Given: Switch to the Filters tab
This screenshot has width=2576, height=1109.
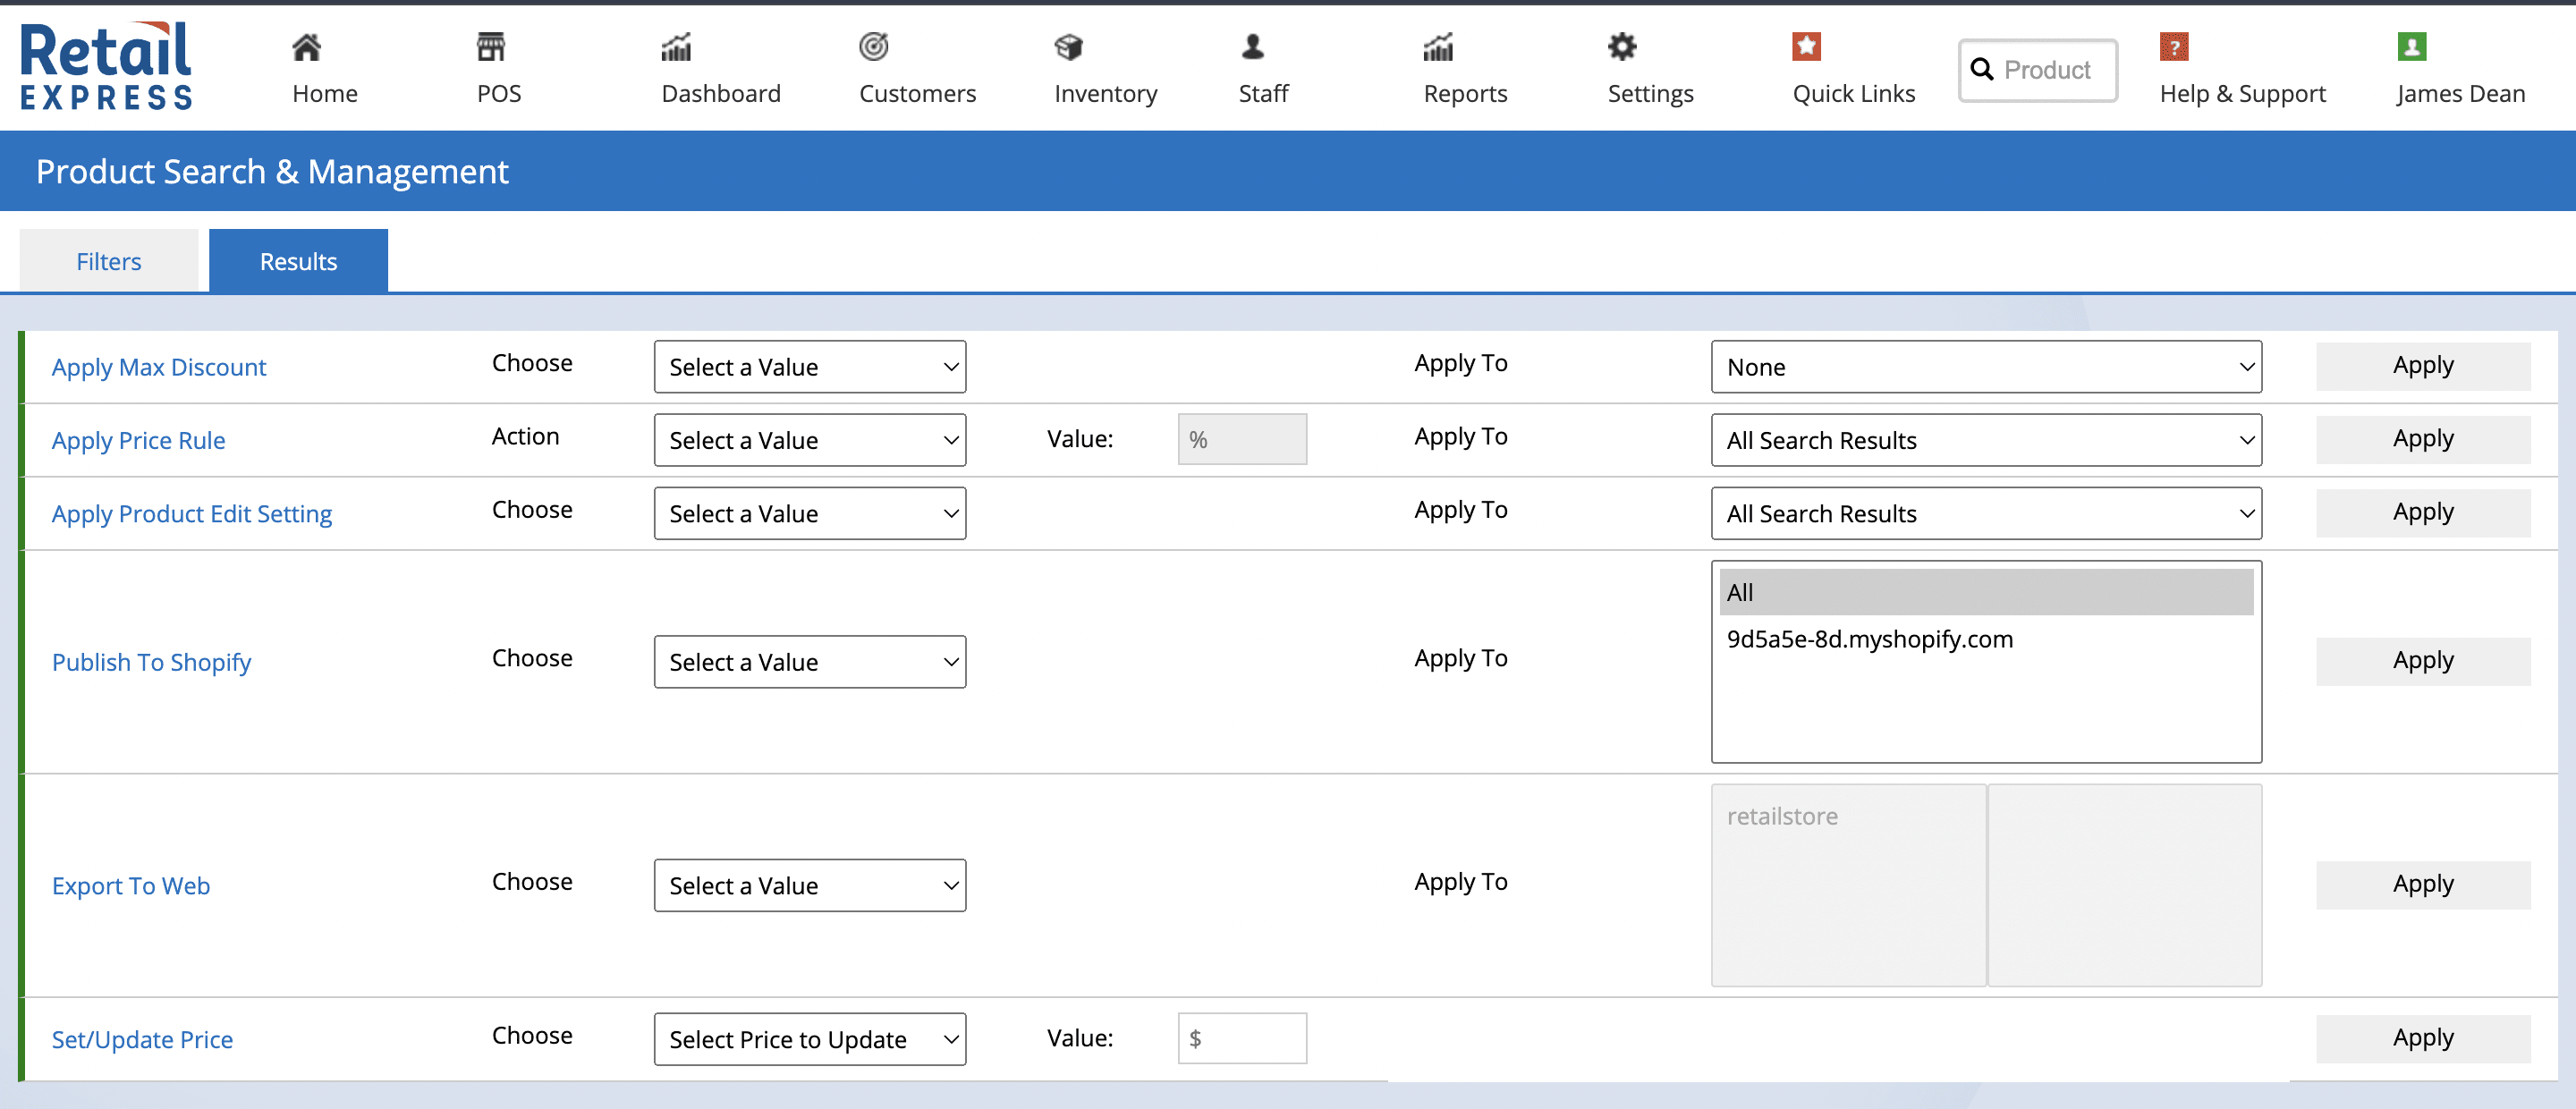Looking at the screenshot, I should pyautogui.click(x=109, y=261).
